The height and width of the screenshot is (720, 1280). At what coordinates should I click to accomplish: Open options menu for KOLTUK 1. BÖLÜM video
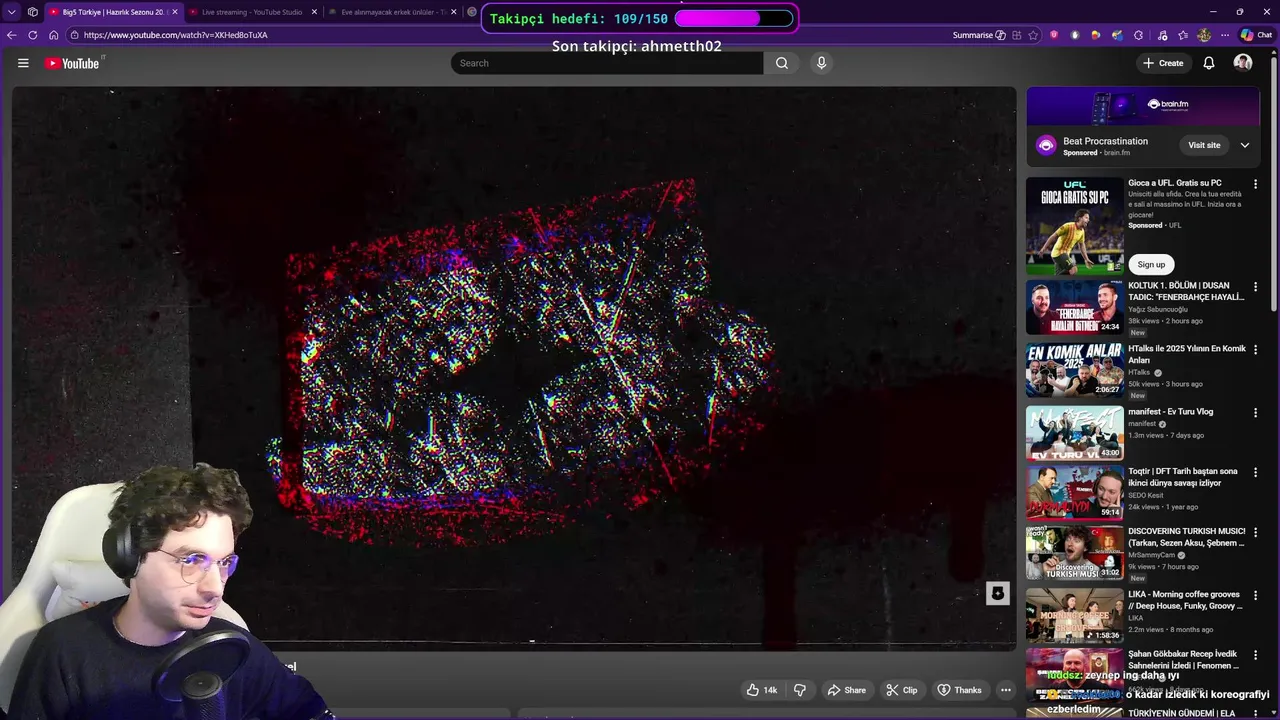pyautogui.click(x=1256, y=287)
